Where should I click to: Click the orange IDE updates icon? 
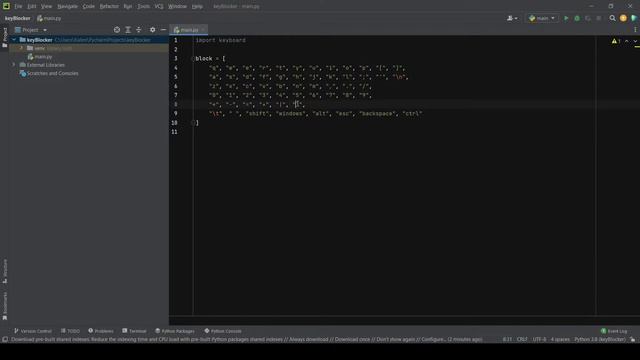point(623,18)
